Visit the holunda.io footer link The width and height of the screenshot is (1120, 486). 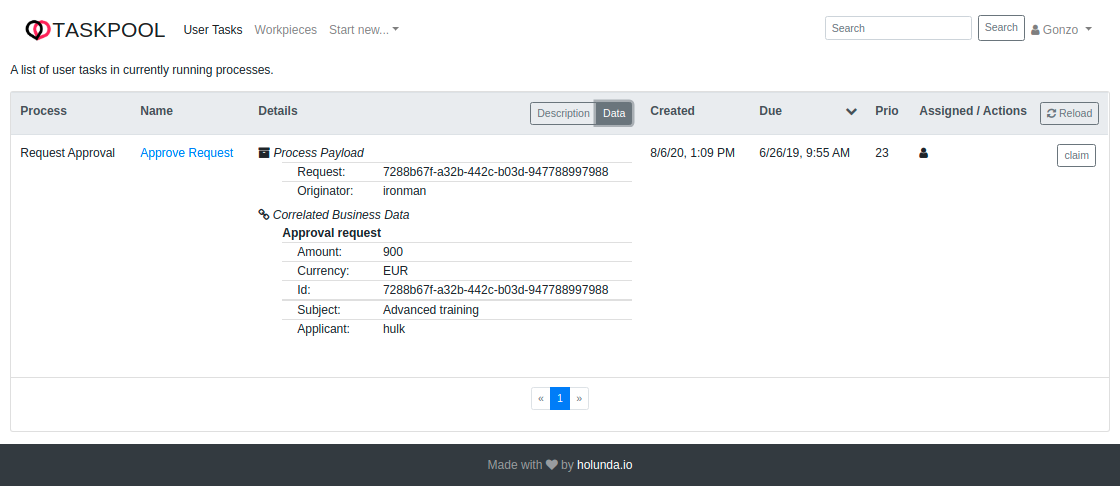604,465
